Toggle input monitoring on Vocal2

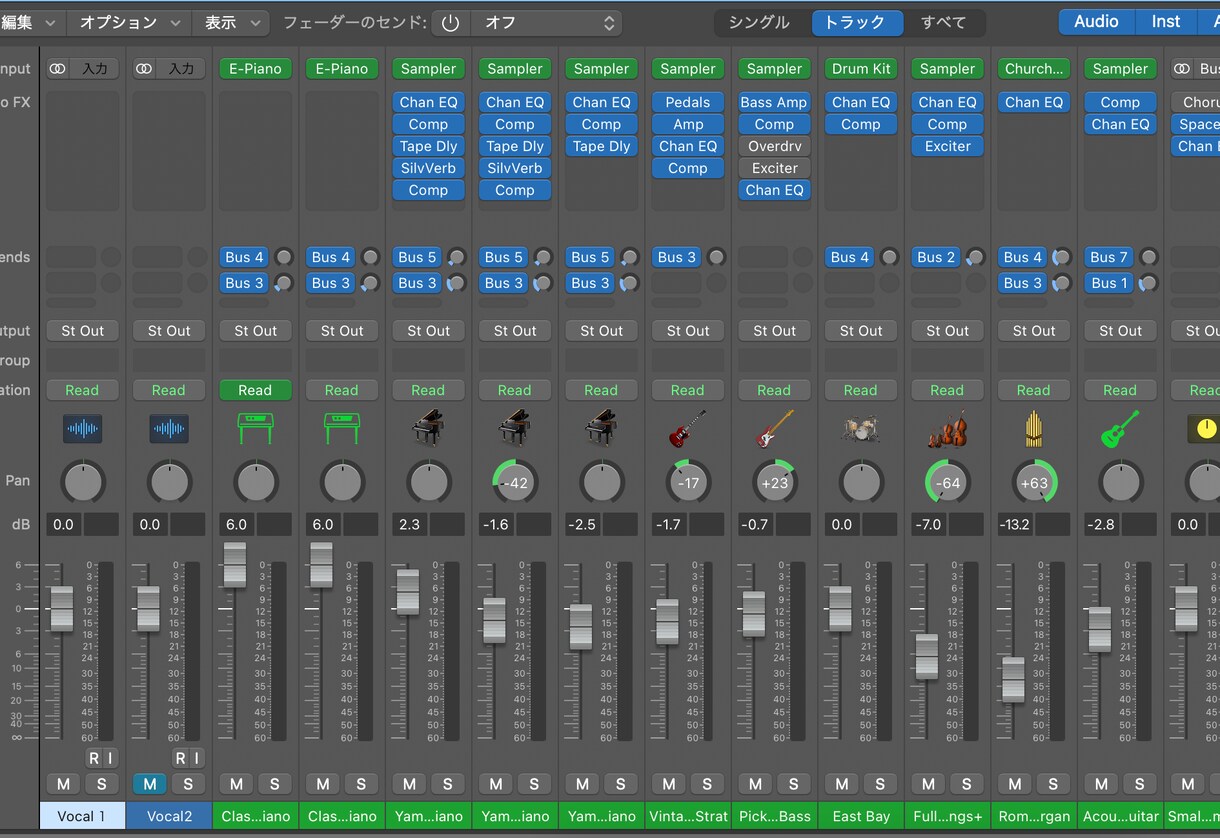click(x=196, y=758)
